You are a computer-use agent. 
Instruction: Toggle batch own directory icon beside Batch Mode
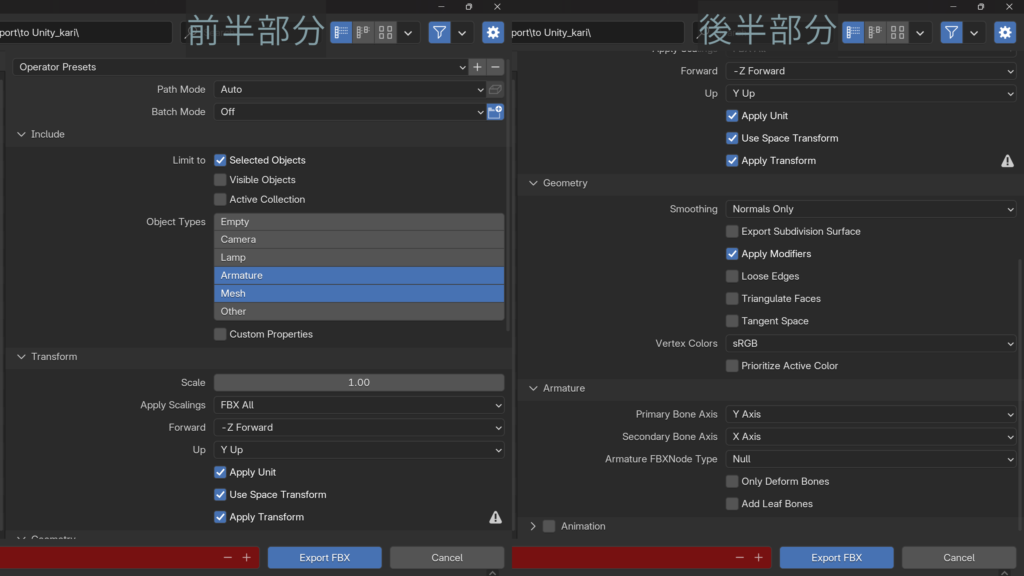[495, 112]
